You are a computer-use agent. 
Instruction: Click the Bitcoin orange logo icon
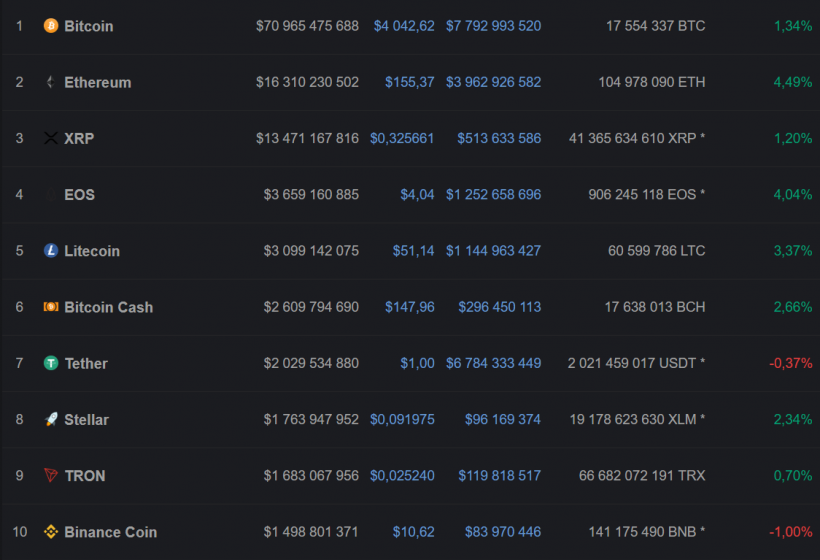point(51,26)
